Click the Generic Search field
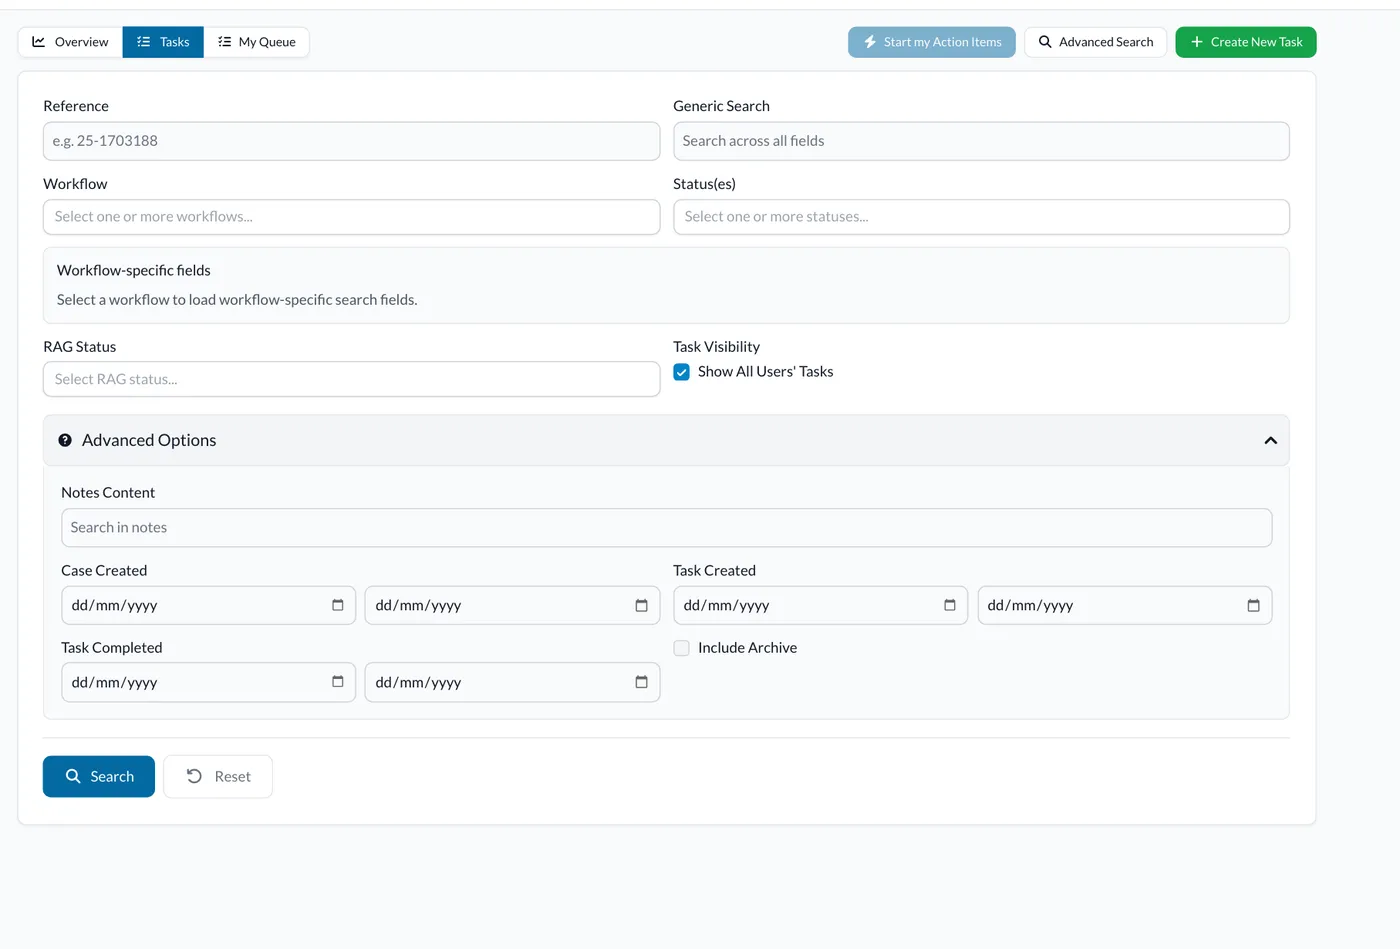 (x=981, y=141)
